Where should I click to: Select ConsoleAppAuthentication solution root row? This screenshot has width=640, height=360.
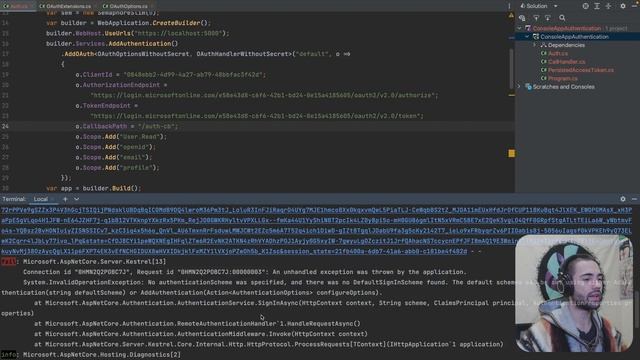pos(578,28)
